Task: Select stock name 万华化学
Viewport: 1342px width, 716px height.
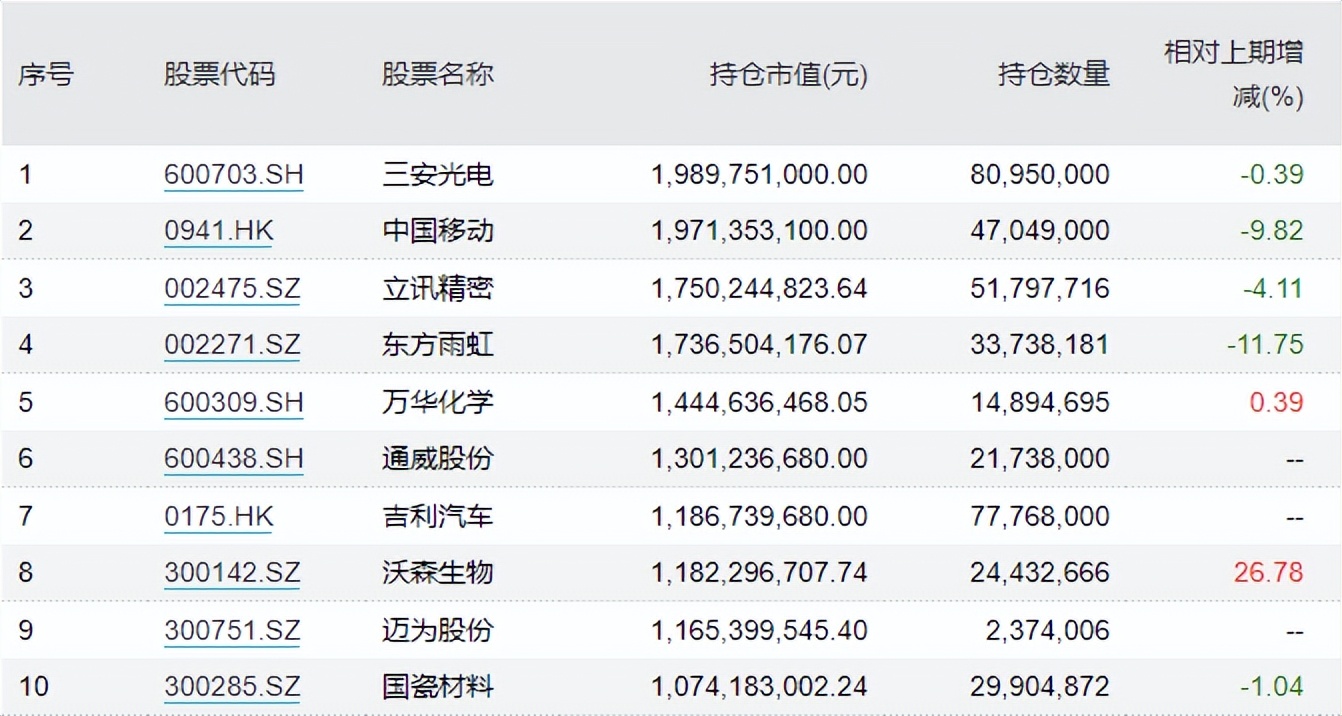Action: click(438, 403)
